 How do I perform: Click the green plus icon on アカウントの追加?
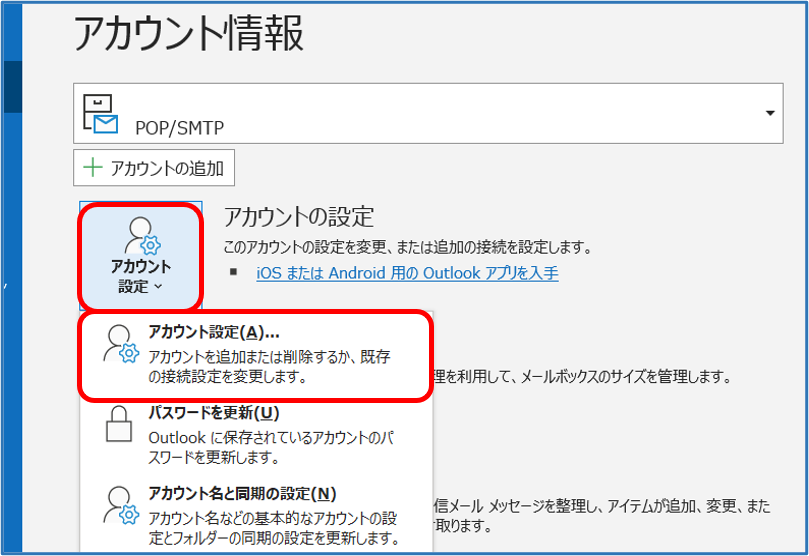point(93,168)
